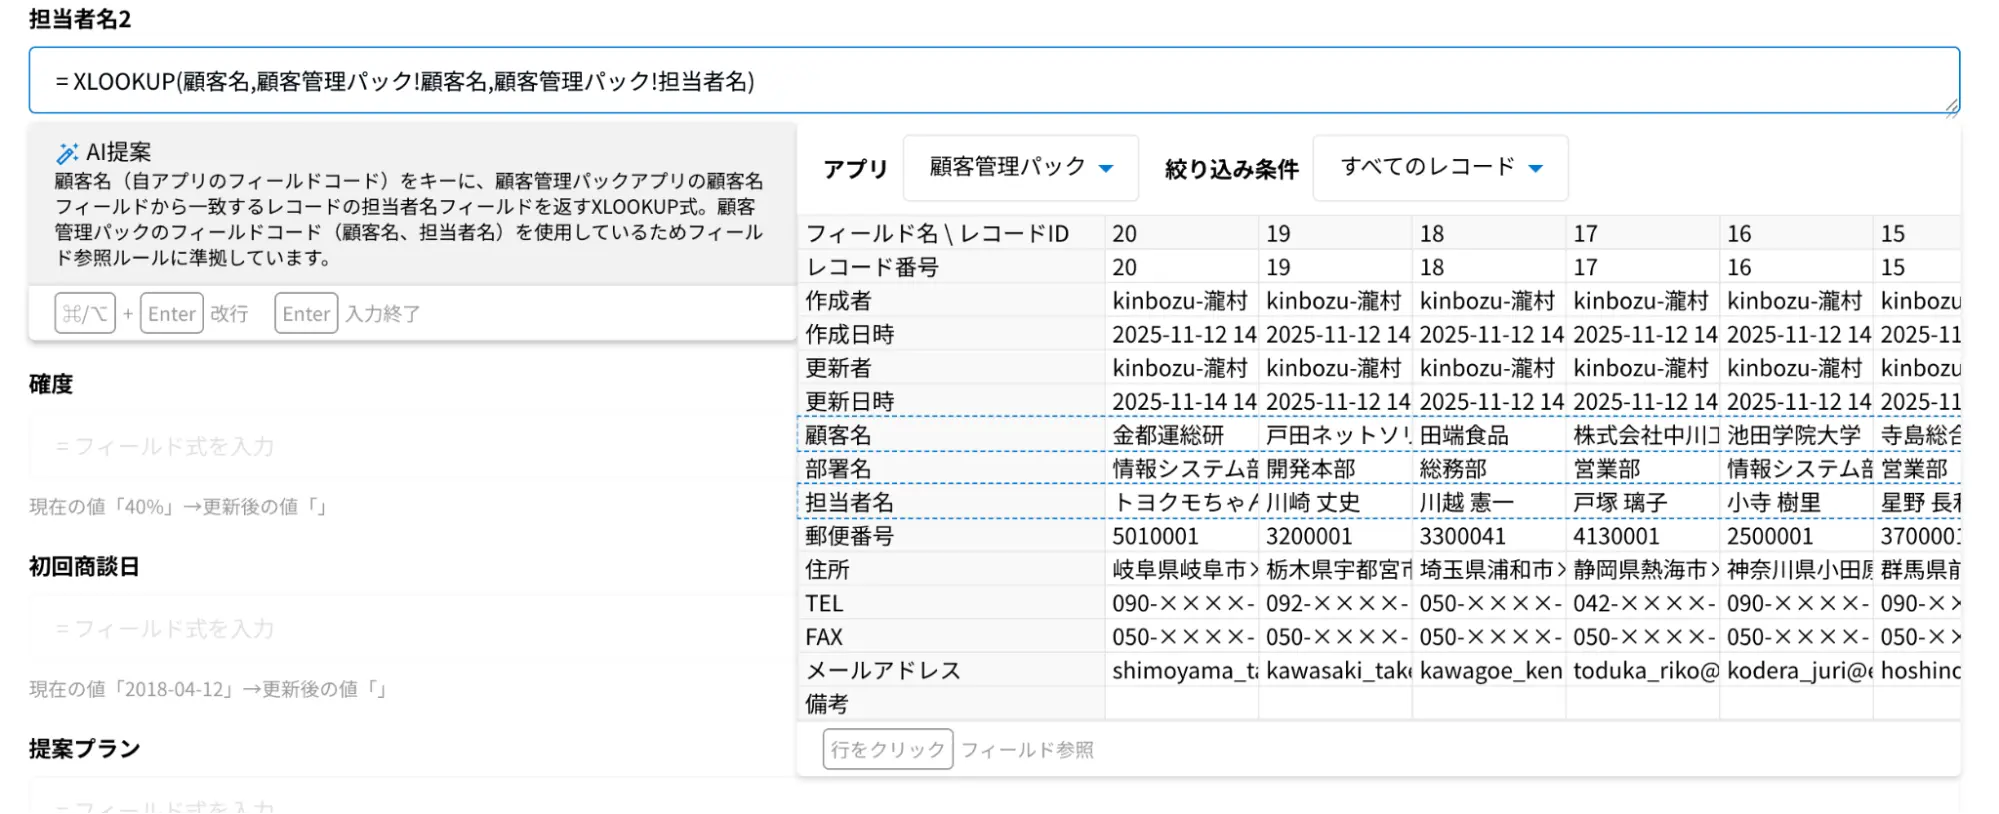1999x814 pixels.
Task: Click the Enter 入力終了 key badge
Action: (x=306, y=314)
